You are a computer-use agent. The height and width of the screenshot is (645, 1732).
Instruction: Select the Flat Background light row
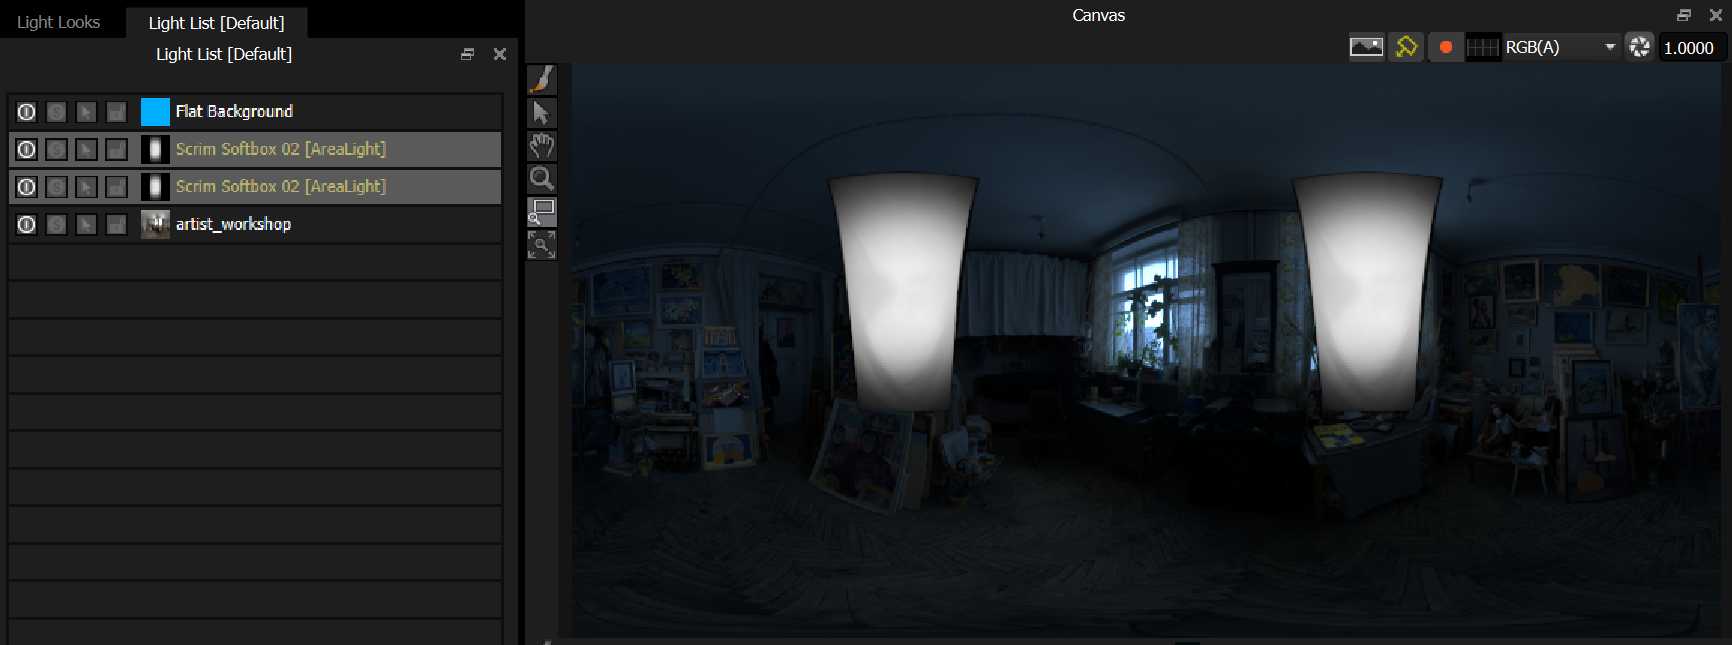(x=255, y=112)
